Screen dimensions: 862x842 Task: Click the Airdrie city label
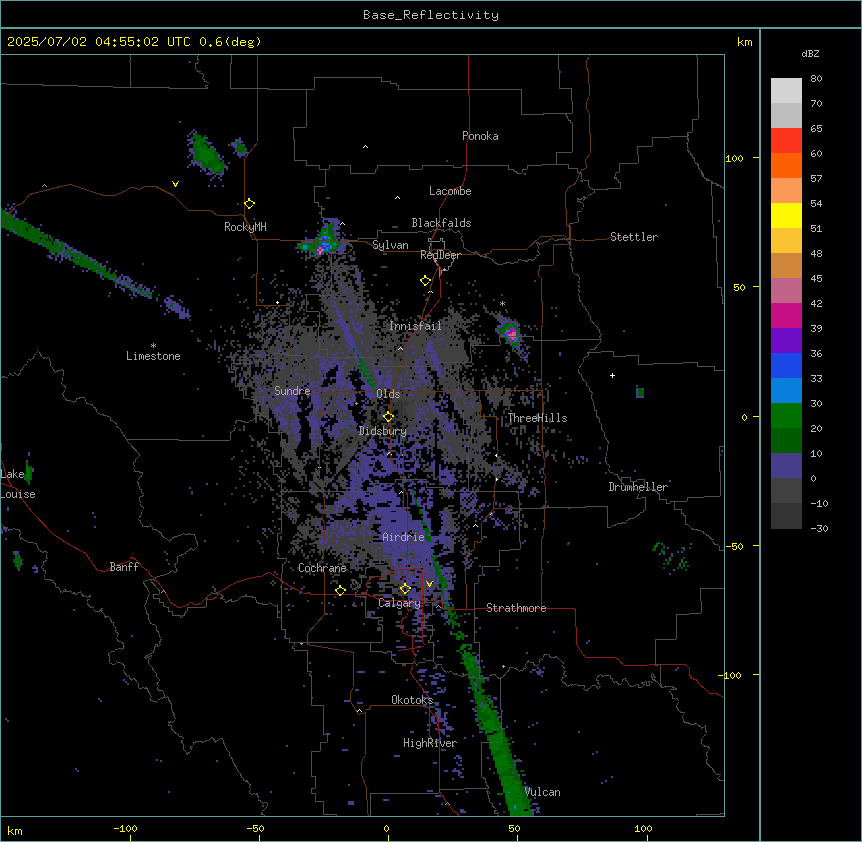(x=404, y=537)
